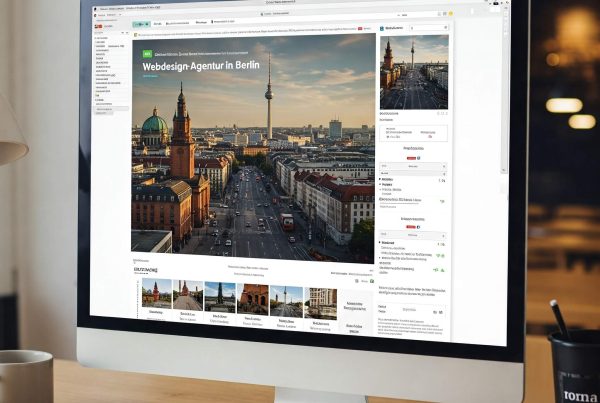Click the highlighted row in left sidebar list
Viewport: 600px width, 403px height.
point(111,109)
